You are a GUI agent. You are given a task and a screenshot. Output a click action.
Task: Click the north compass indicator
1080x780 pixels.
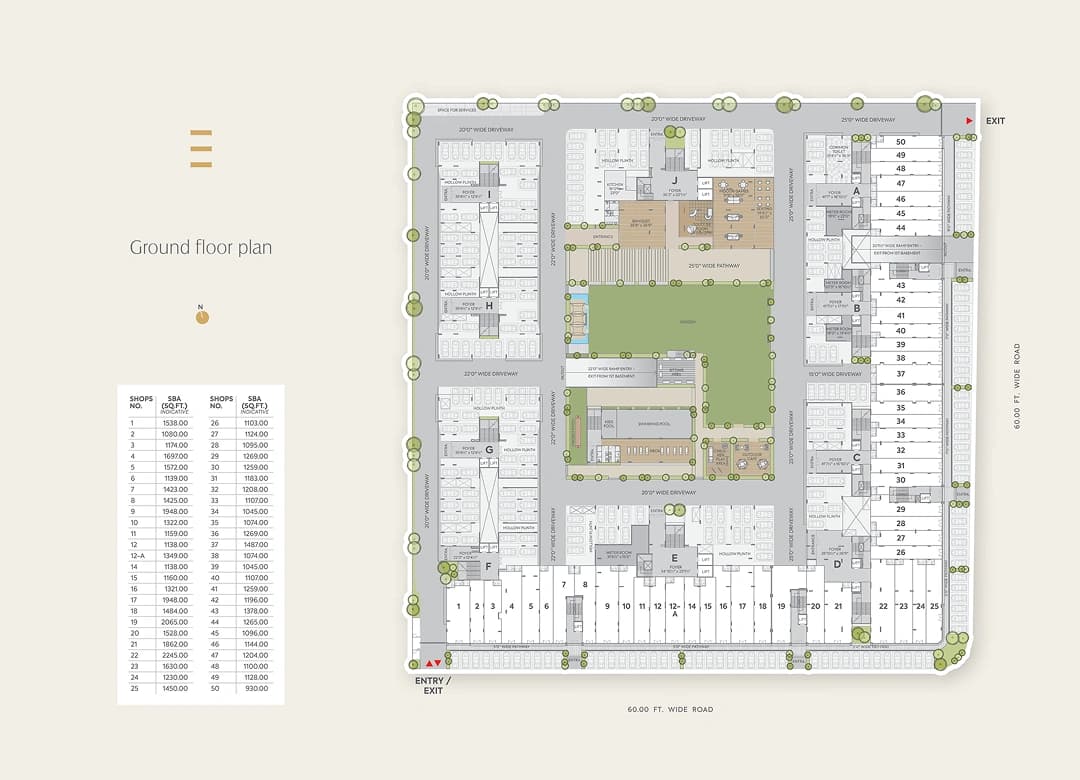[202, 317]
